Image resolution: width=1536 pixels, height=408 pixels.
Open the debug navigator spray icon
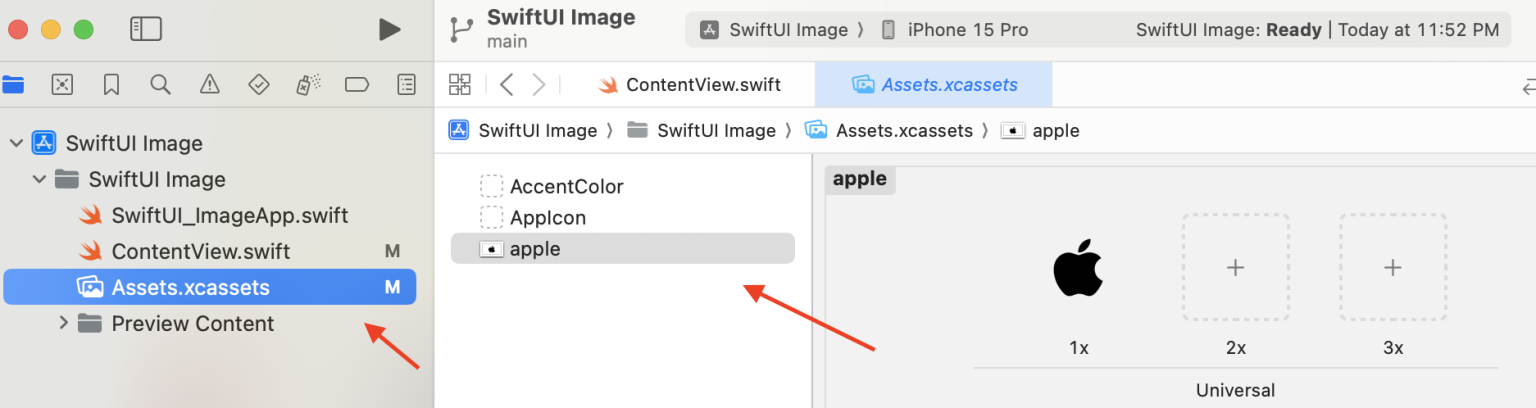307,84
